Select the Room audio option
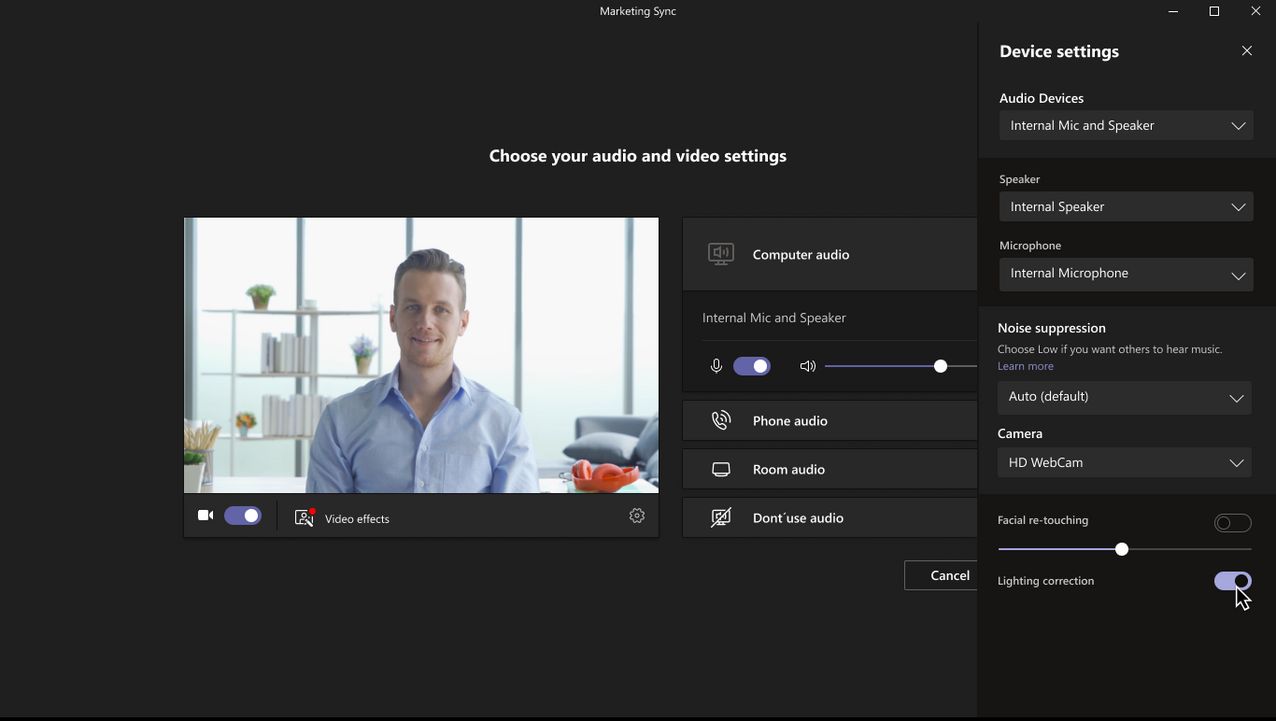This screenshot has width=1276, height=721. pos(830,469)
